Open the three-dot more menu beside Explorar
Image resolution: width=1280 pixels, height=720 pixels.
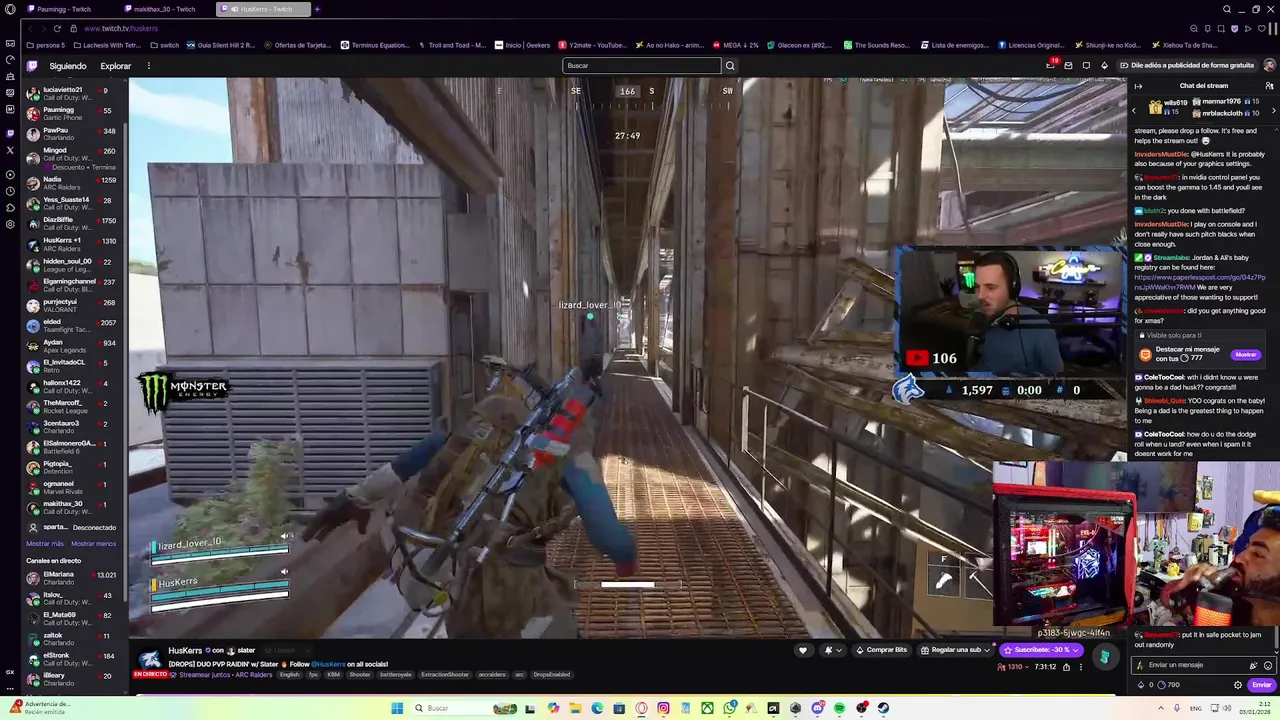pos(148,66)
